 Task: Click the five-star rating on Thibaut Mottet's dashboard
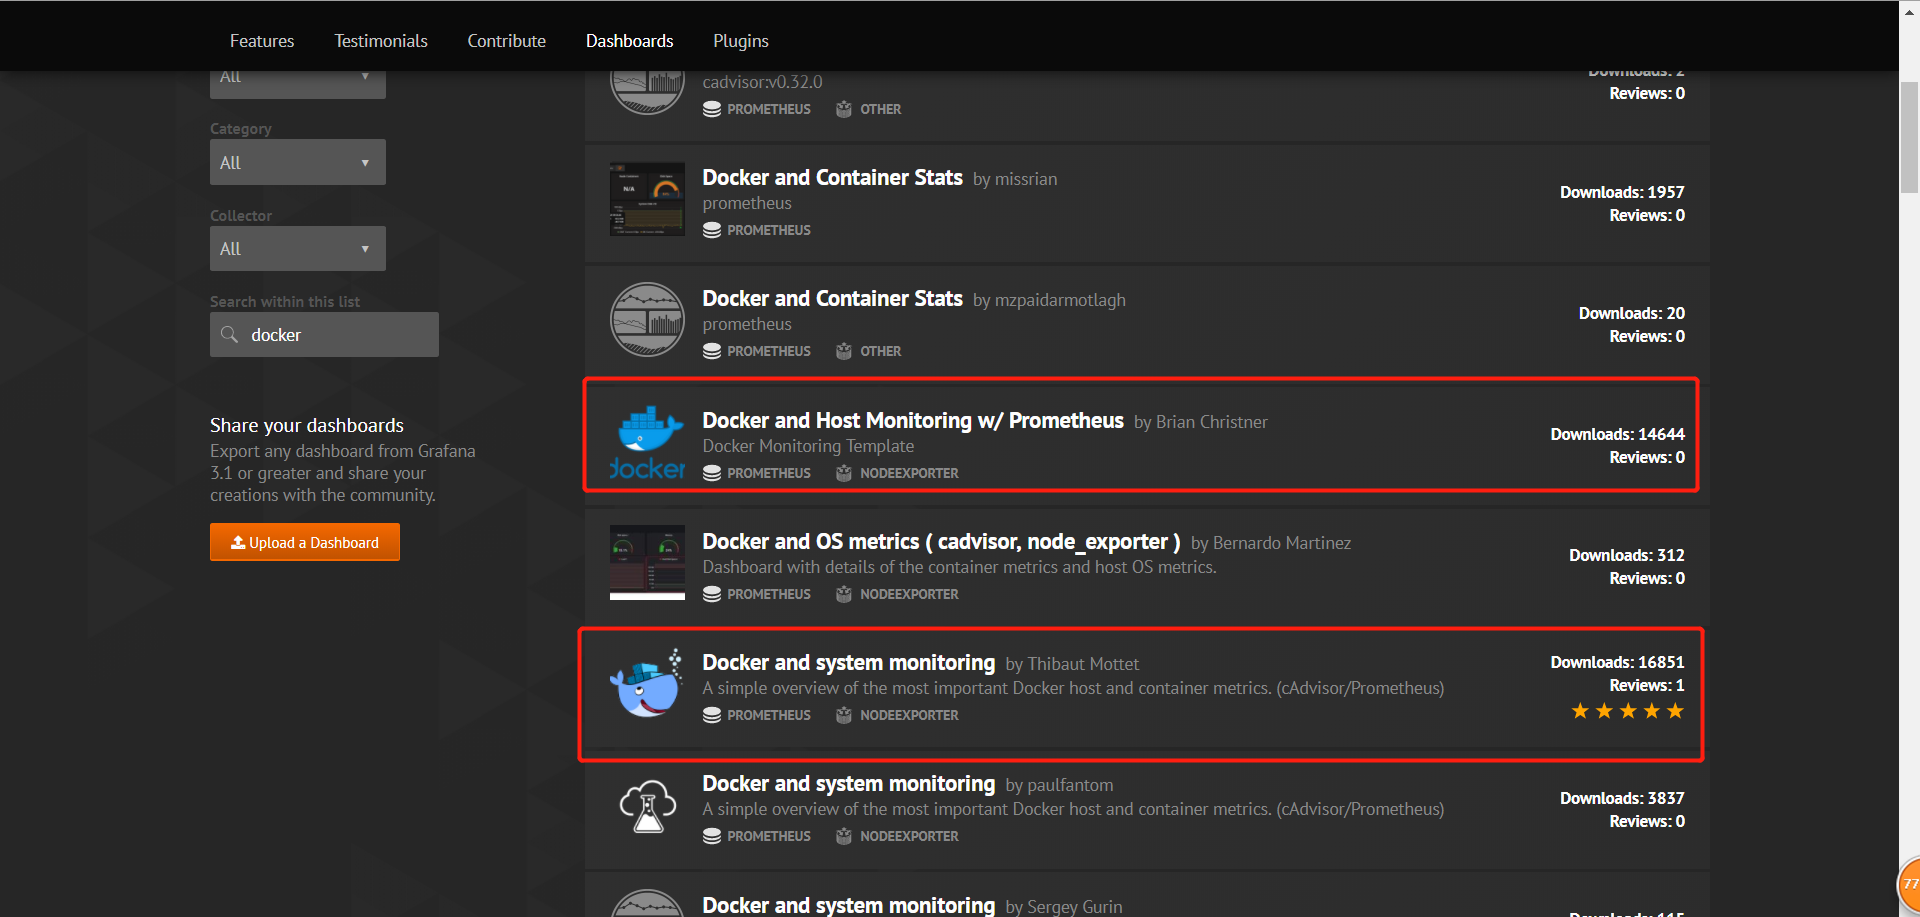pyautogui.click(x=1627, y=711)
